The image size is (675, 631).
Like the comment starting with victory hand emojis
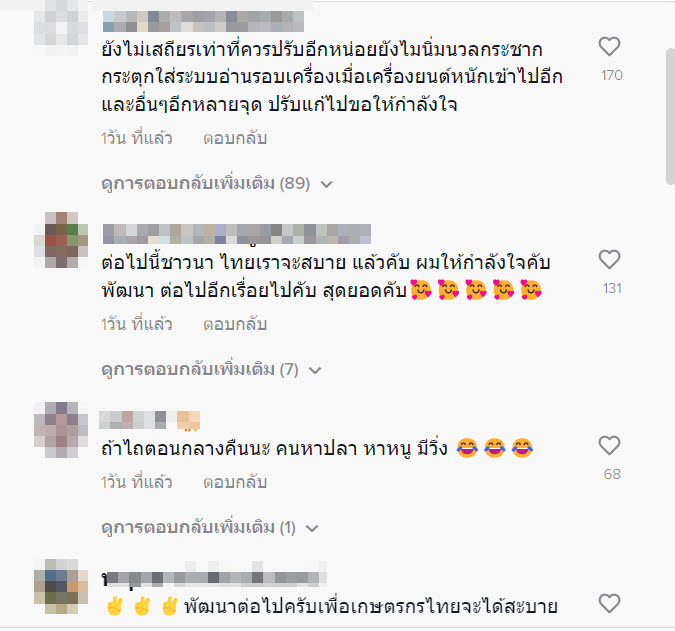[609, 603]
